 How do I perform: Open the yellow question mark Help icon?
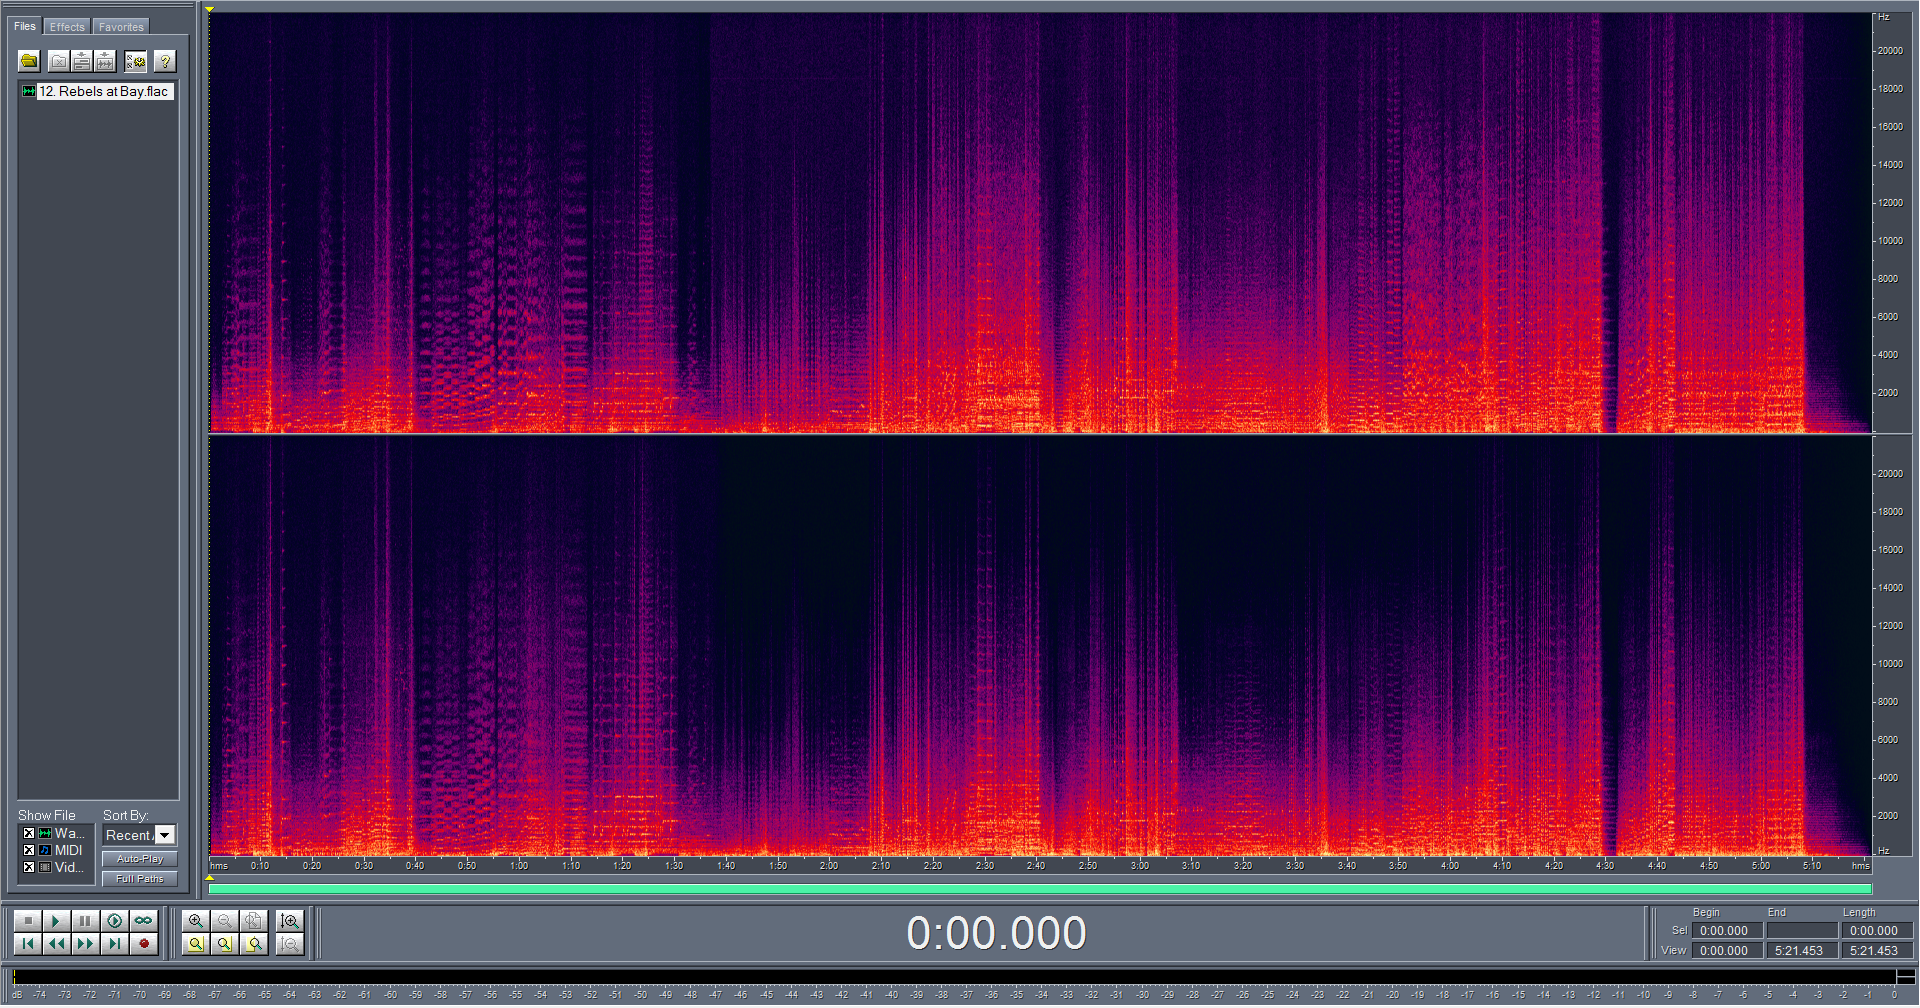pyautogui.click(x=165, y=62)
